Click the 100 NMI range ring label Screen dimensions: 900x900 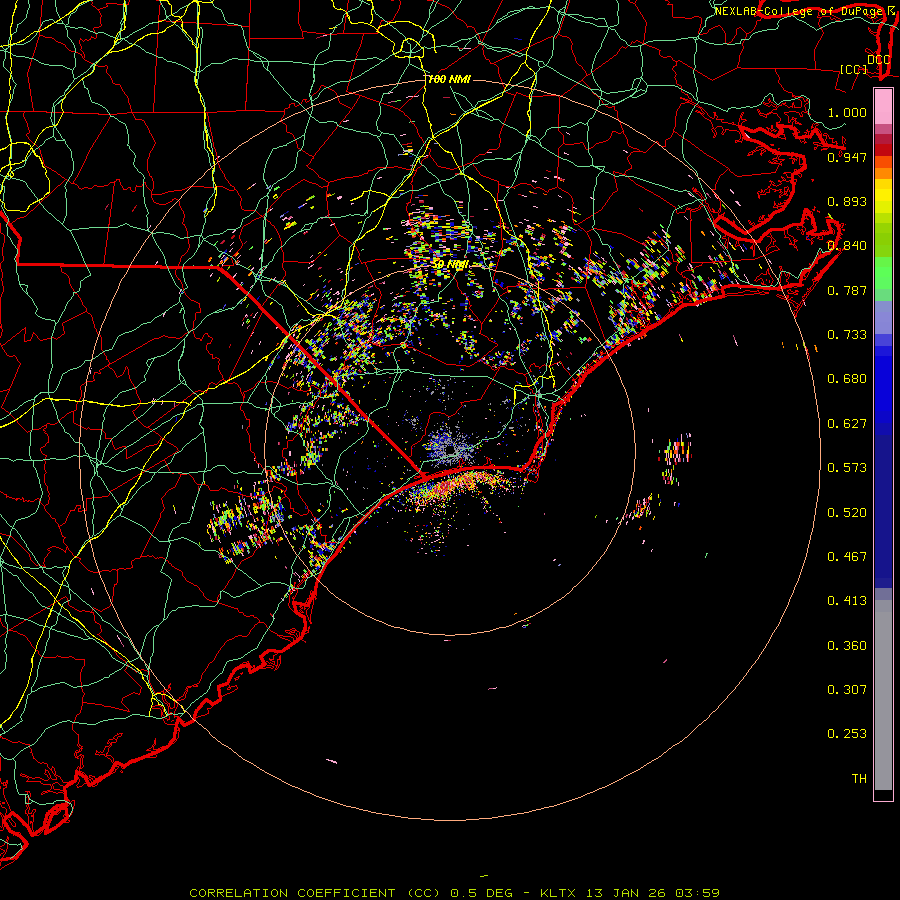(449, 79)
